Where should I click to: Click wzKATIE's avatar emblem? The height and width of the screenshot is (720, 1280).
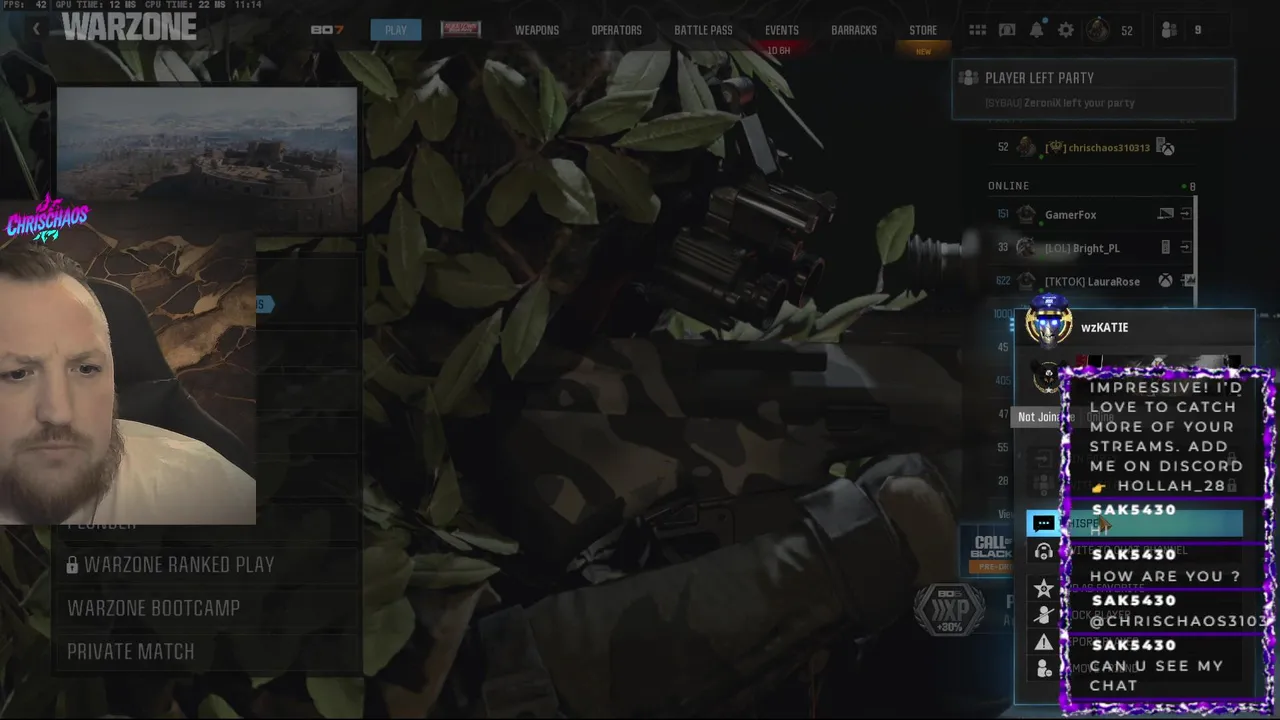pos(1048,320)
